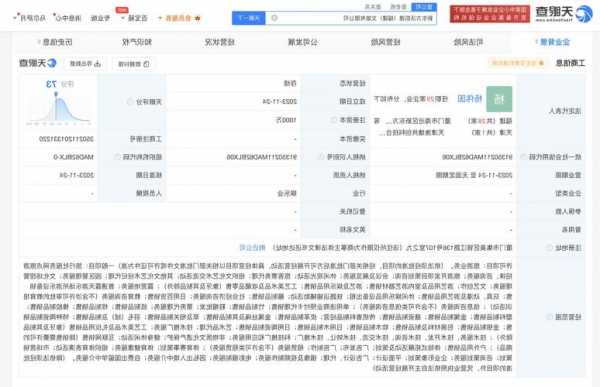
Task: Click the help icon beside 注册资本
Action: click(334, 120)
